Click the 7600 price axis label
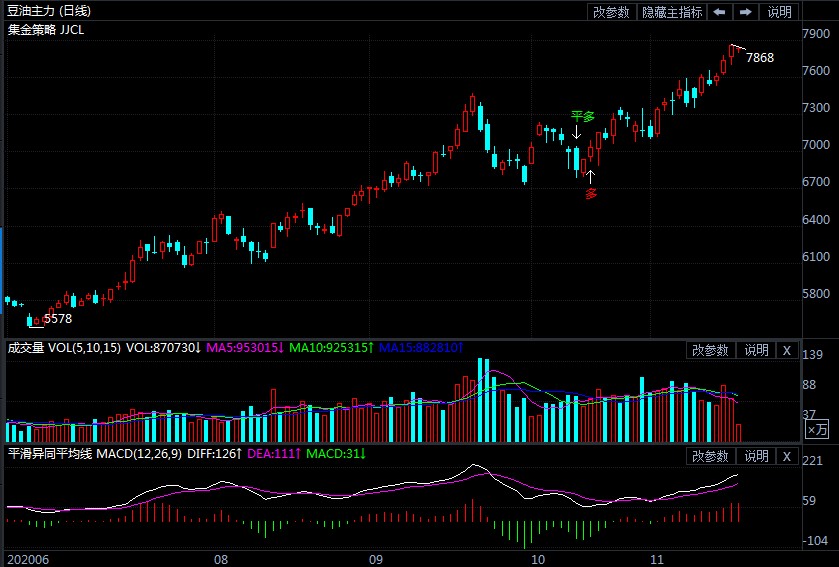 (816, 71)
